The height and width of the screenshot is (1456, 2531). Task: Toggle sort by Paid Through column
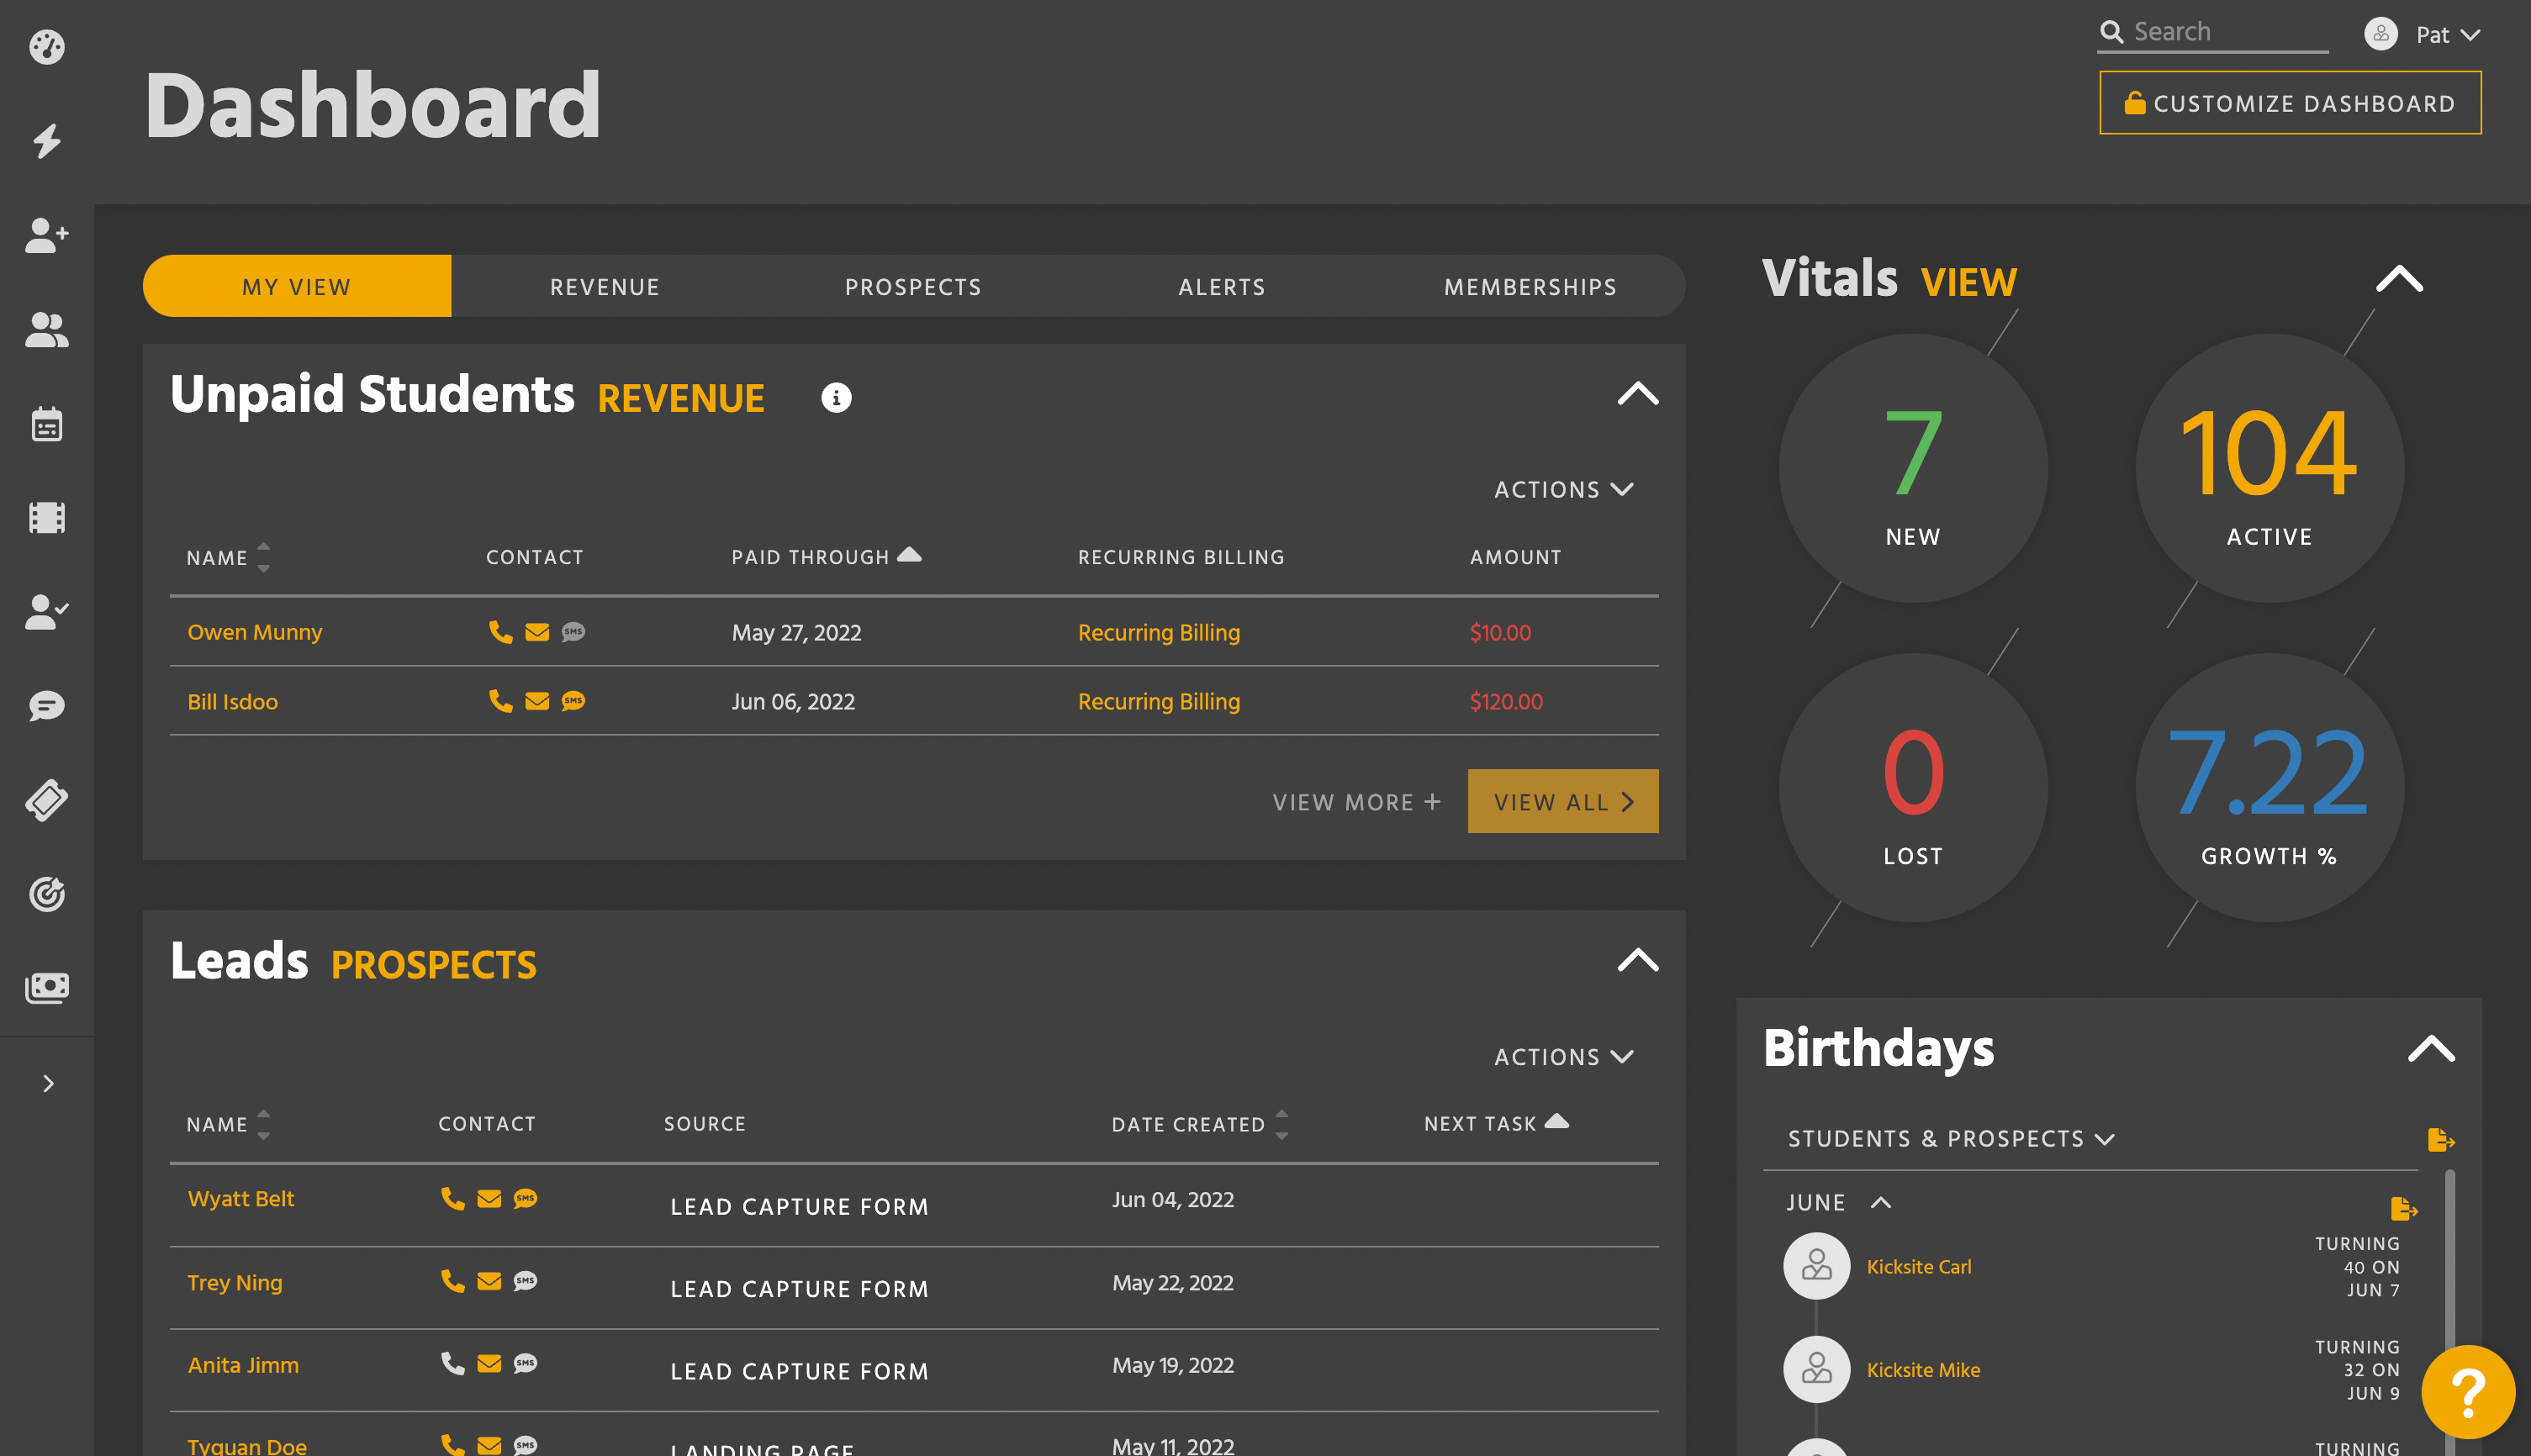coord(909,555)
